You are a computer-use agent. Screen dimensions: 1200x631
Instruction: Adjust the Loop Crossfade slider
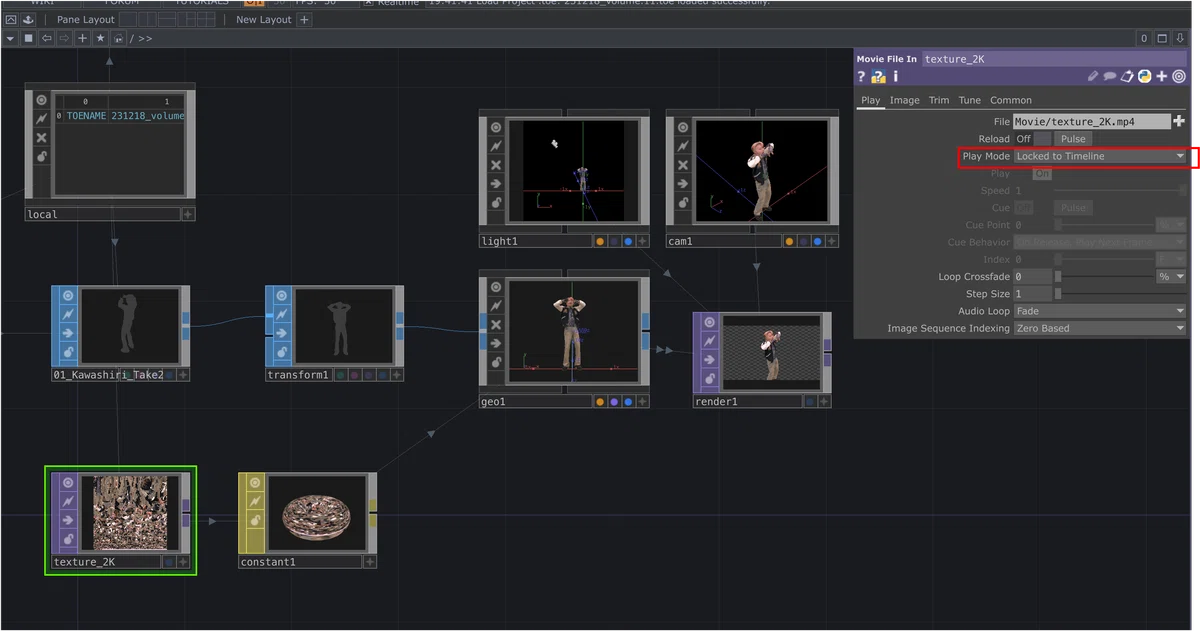coord(1105,277)
